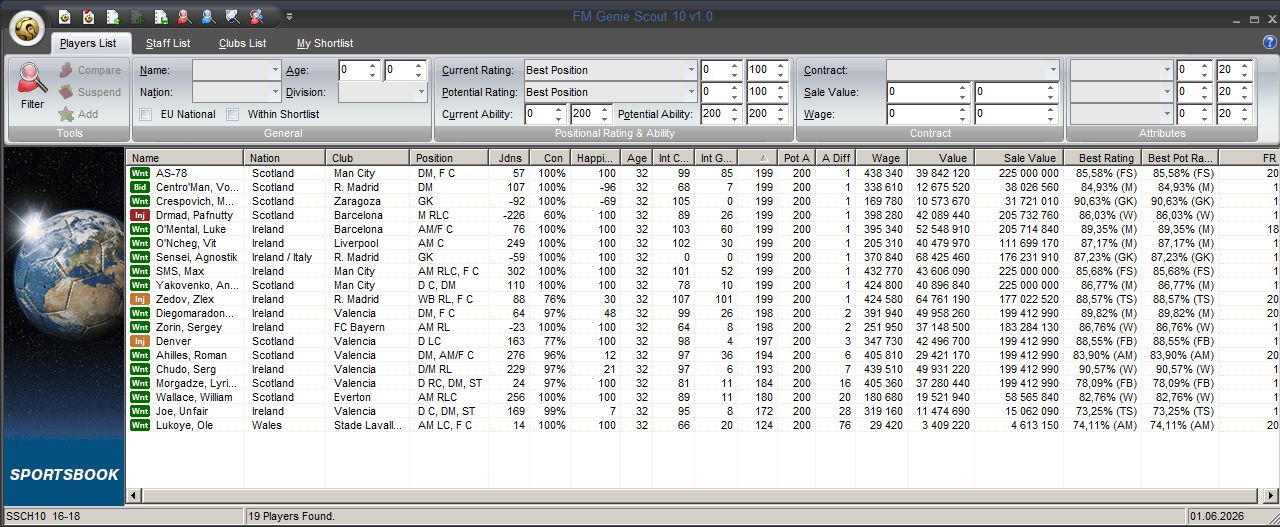Screen dimensions: 1280x527
Task: Click the first quick-access toolbar document icon
Action: click(64, 16)
